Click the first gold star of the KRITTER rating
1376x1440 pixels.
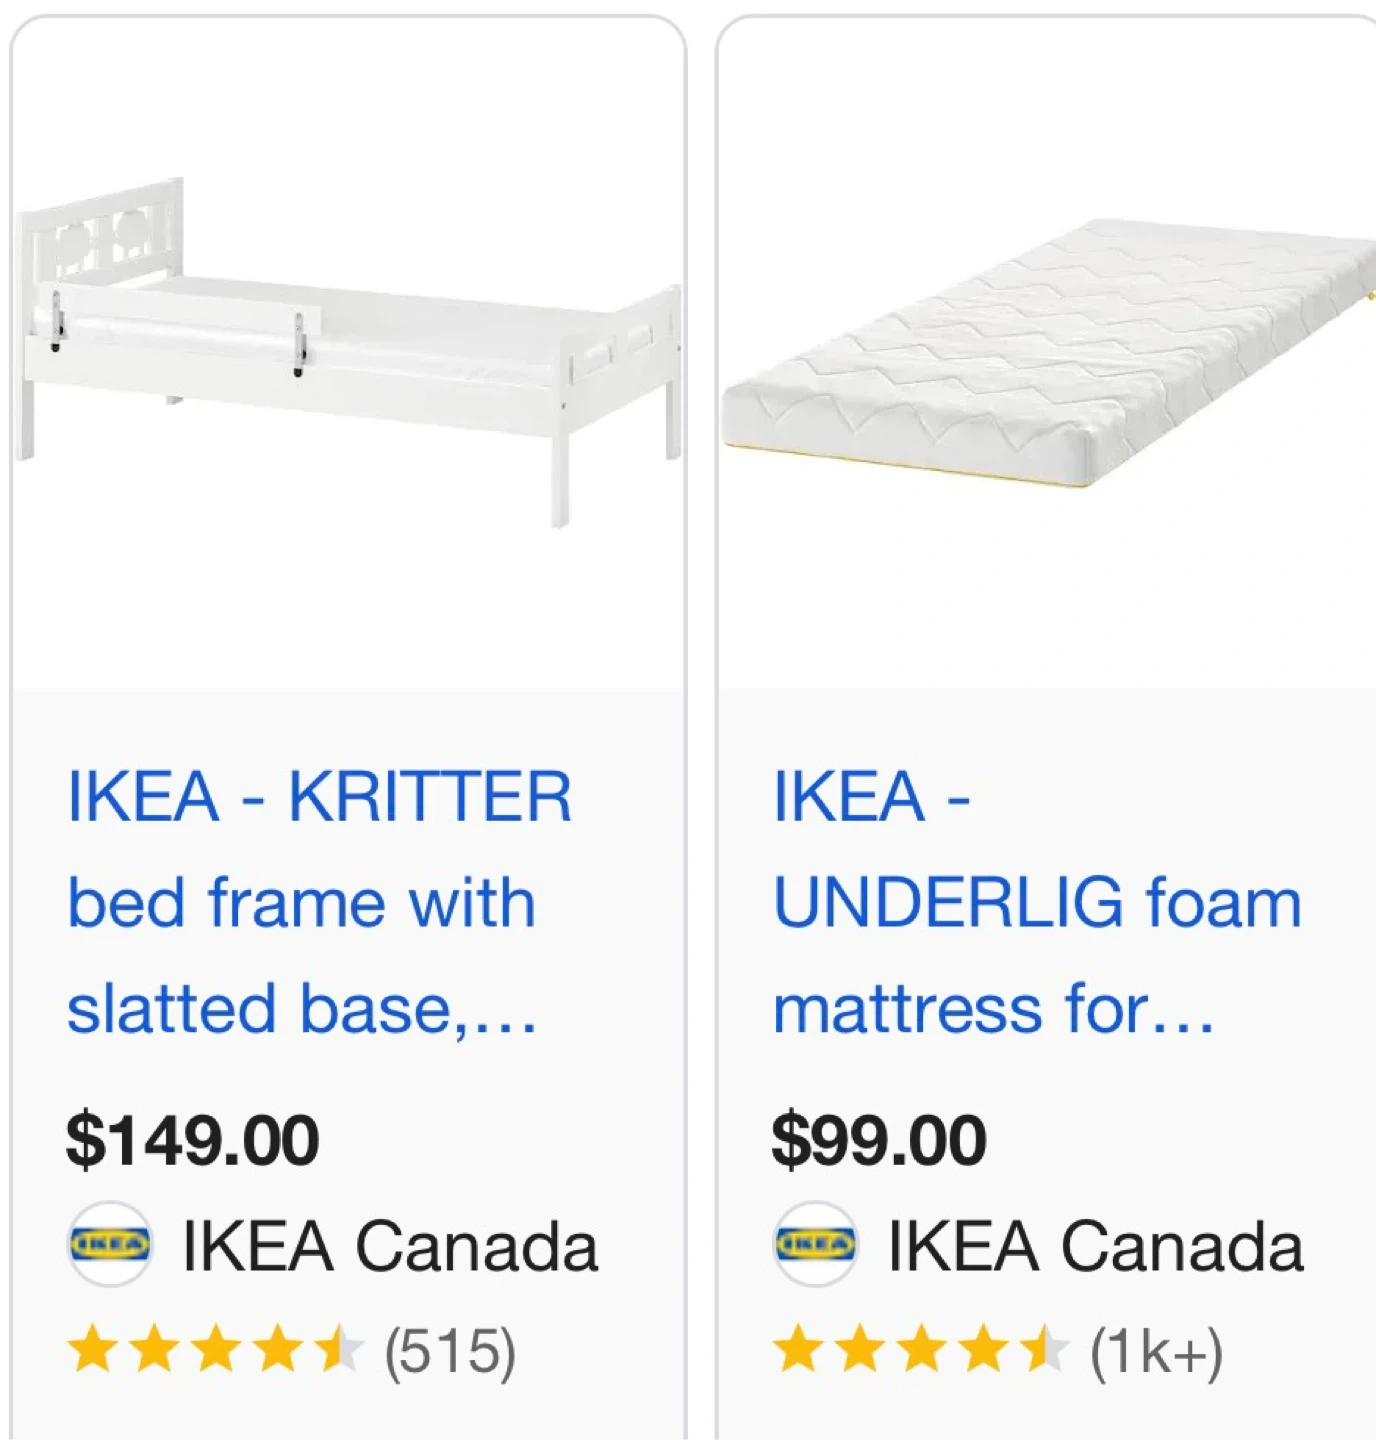point(92,1350)
